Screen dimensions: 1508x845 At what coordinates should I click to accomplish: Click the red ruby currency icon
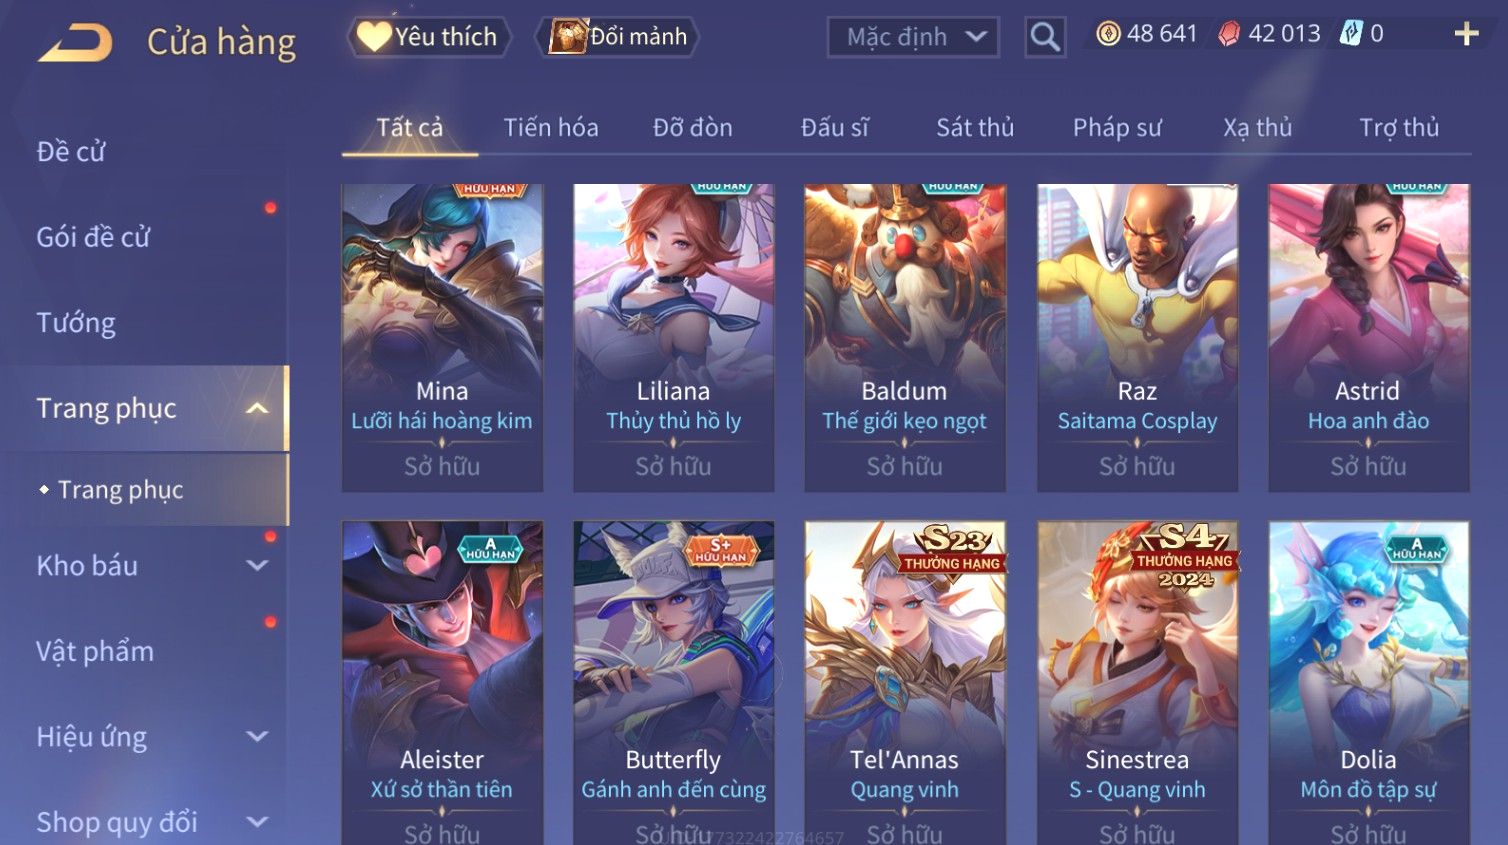tap(1229, 34)
